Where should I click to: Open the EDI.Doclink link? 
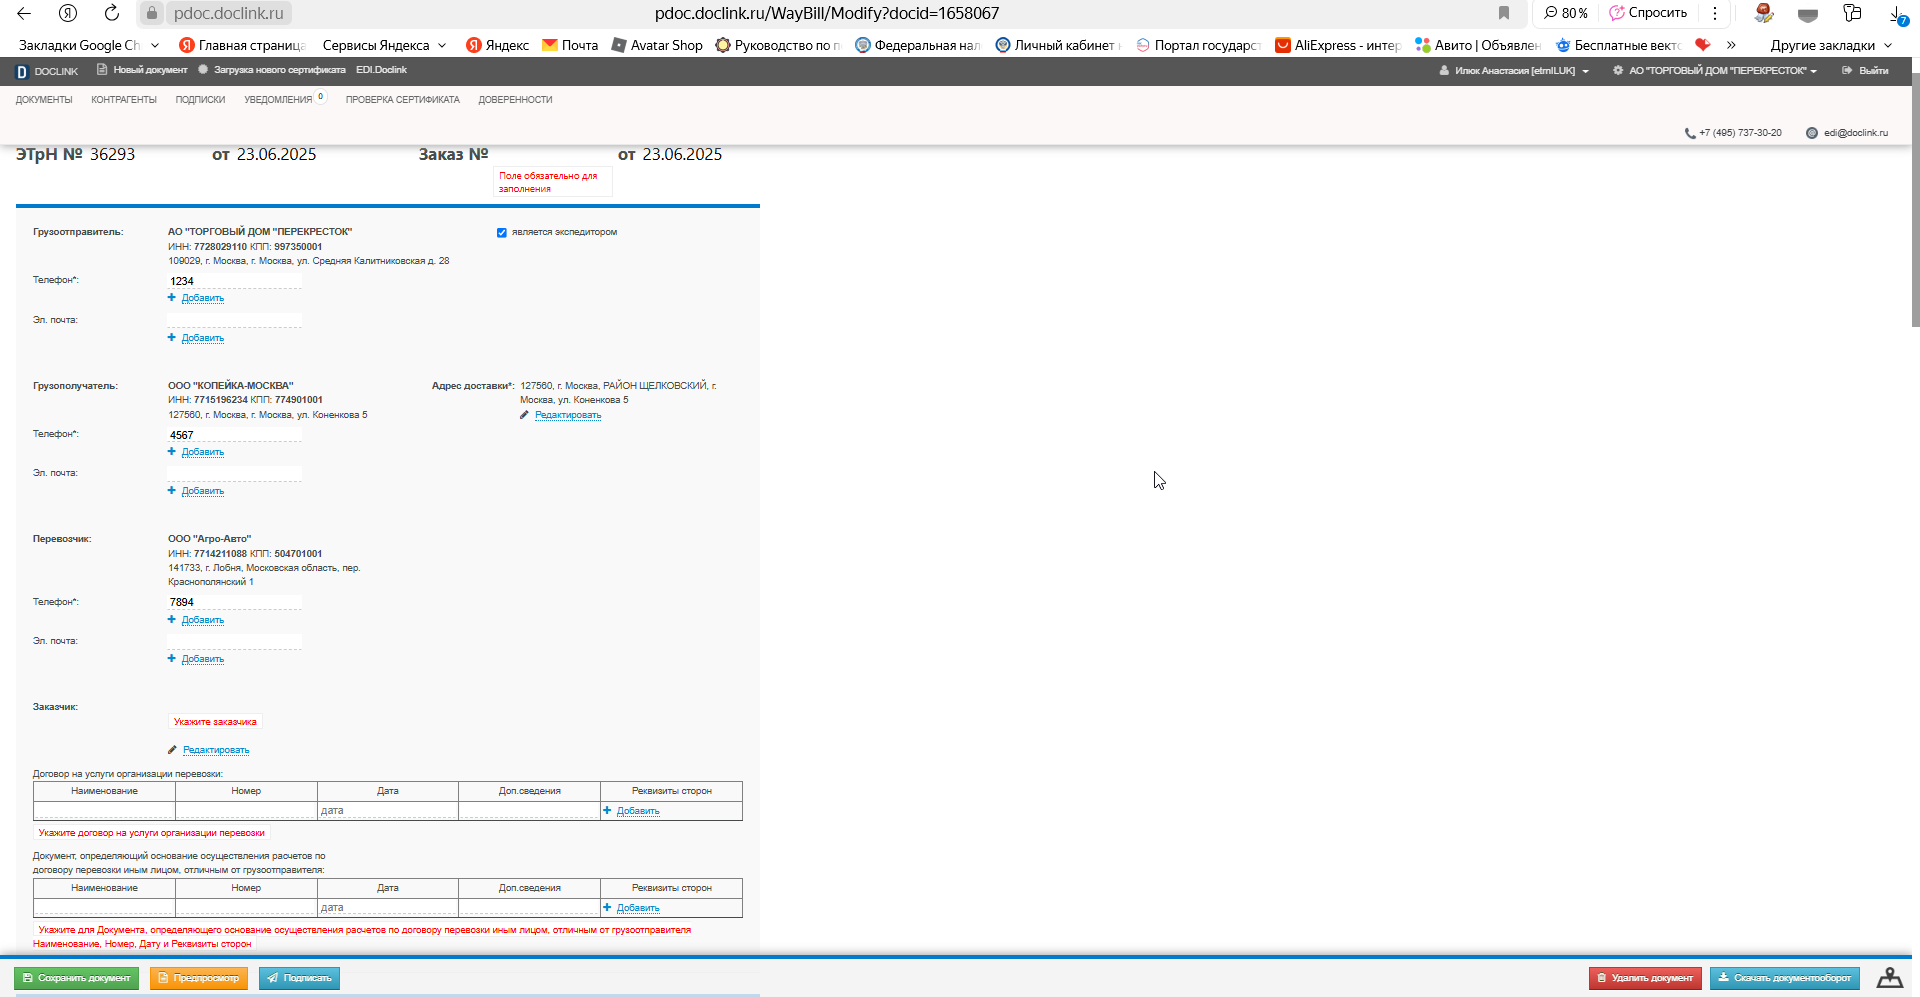click(x=381, y=70)
